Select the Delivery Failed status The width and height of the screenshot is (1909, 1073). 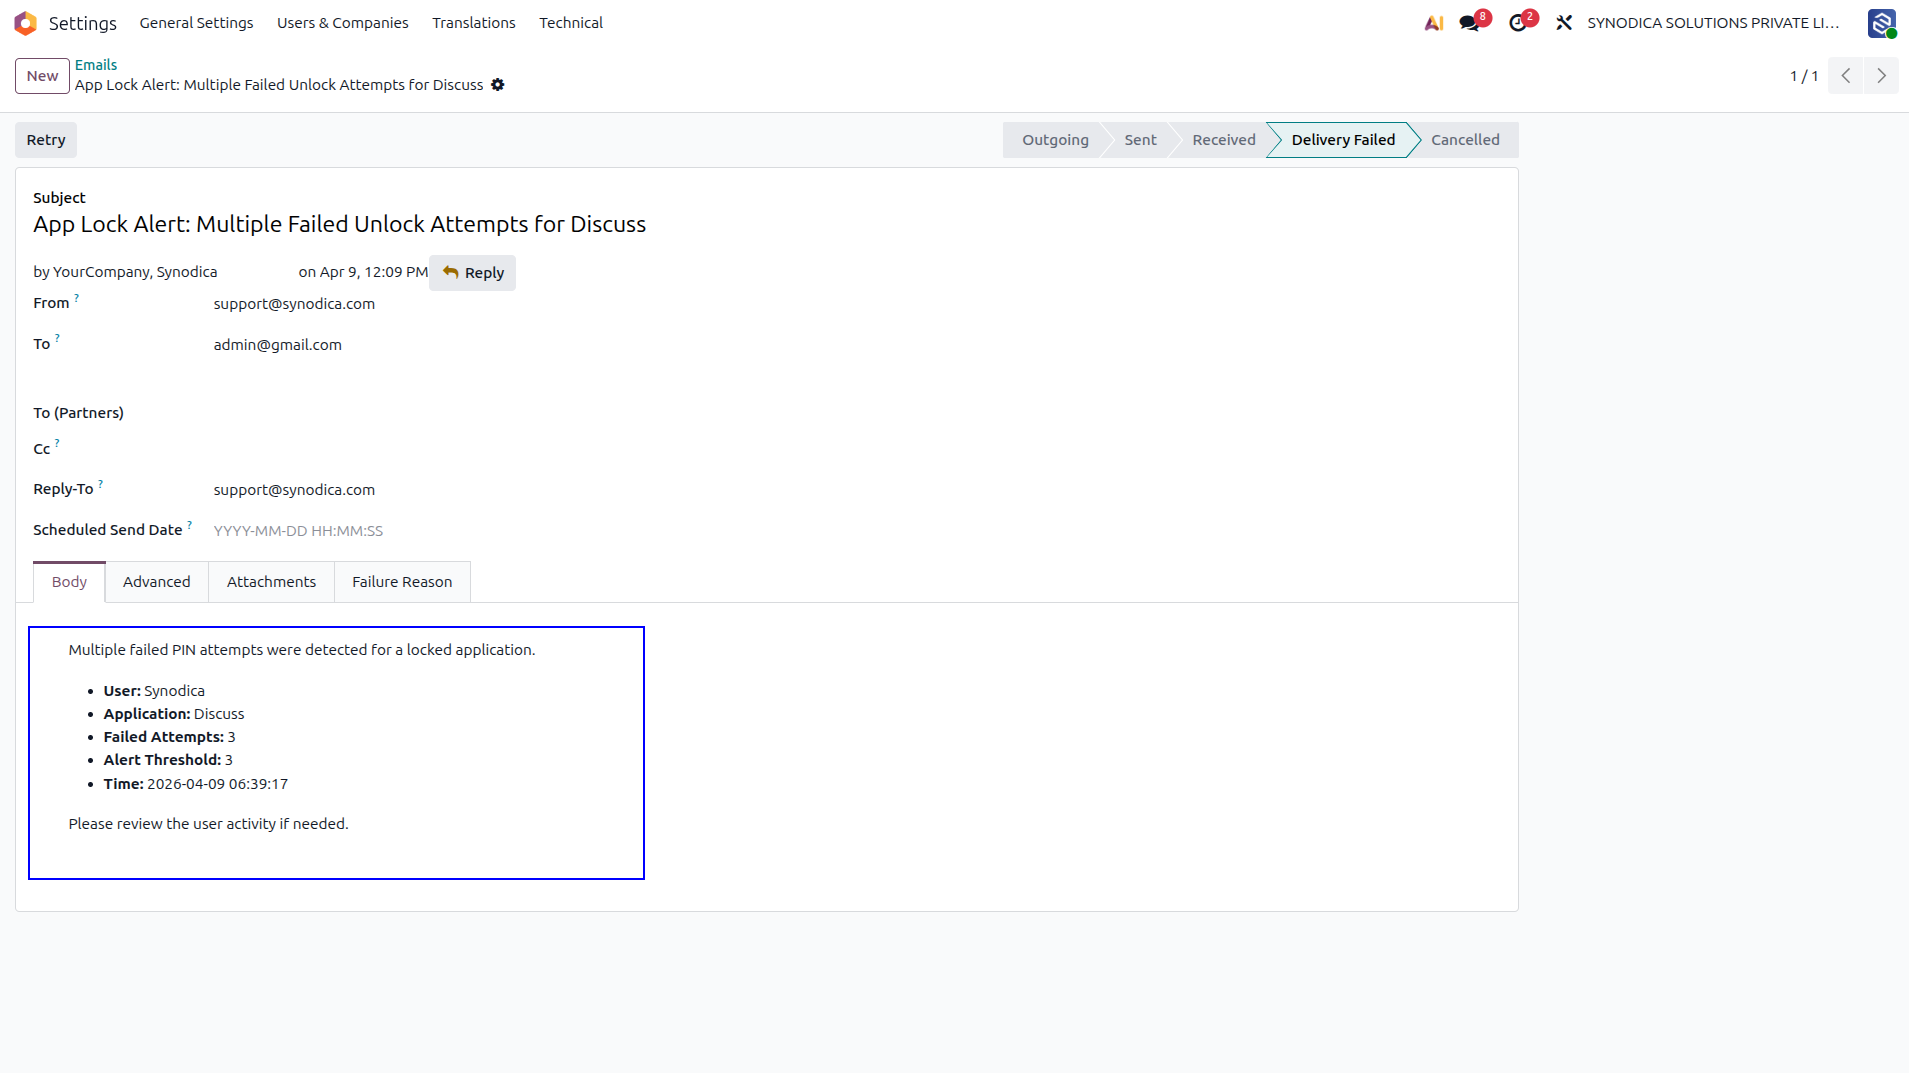pyautogui.click(x=1343, y=140)
